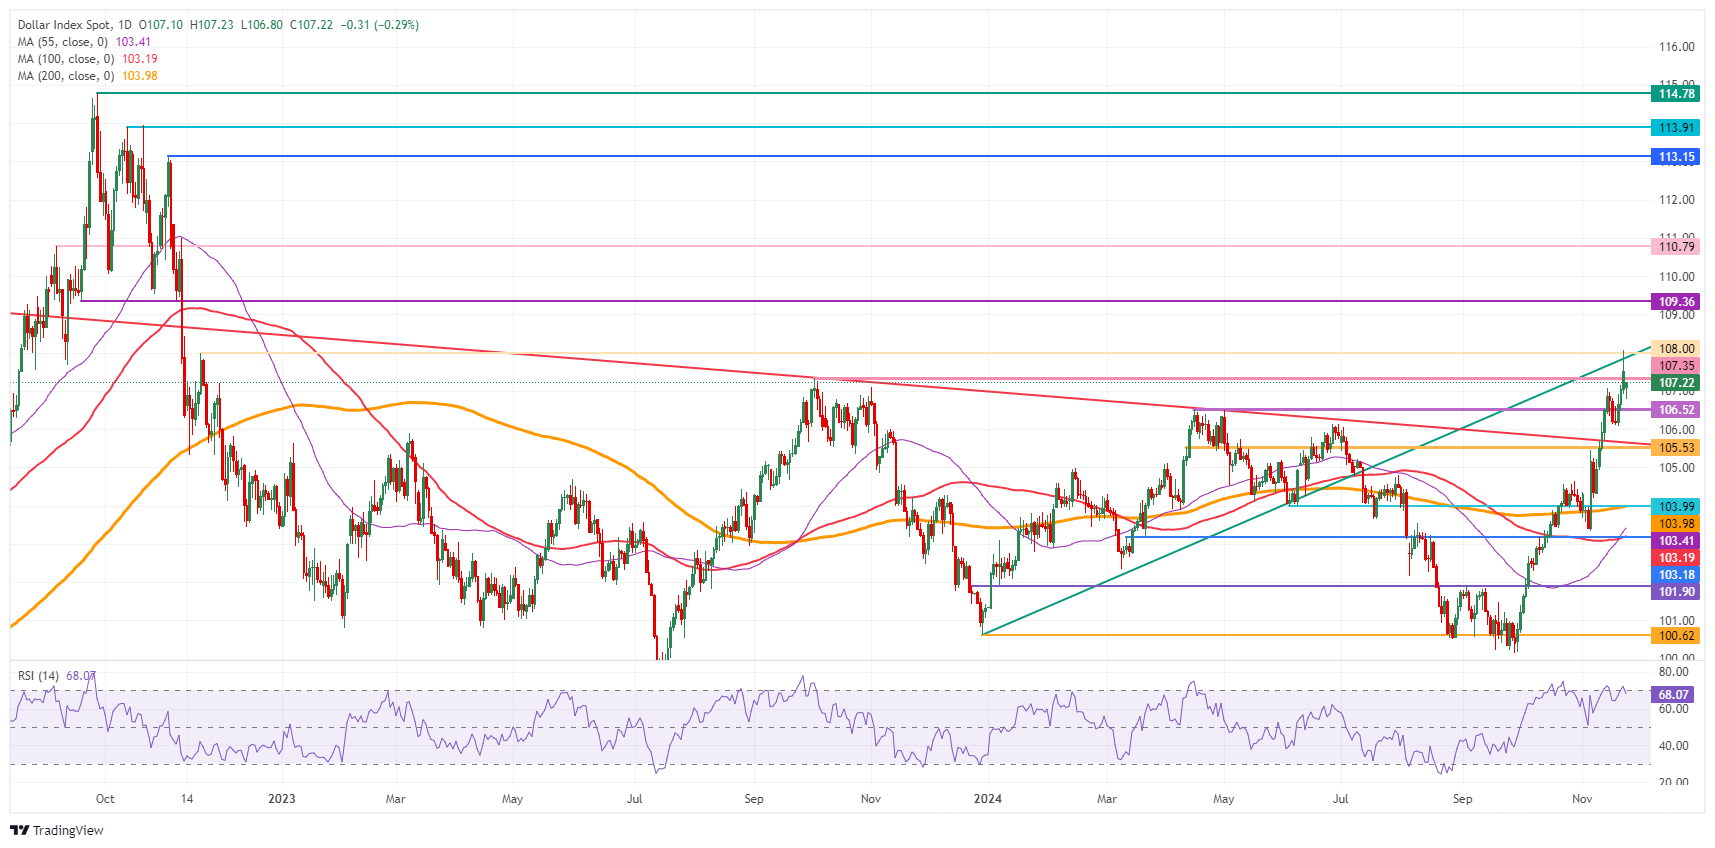Image resolution: width=1715 pixels, height=848 pixels.
Task: Click the pink 110.79 price label
Action: 1676,246
